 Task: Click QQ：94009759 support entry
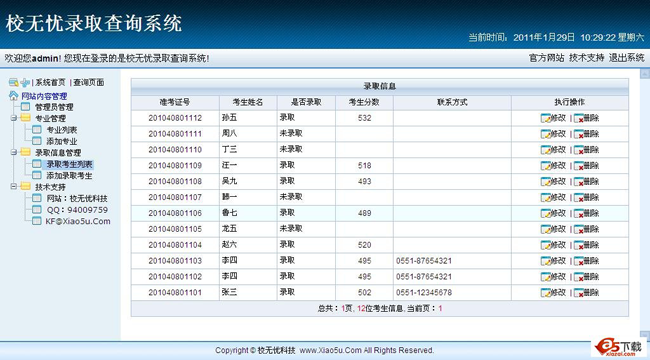click(x=77, y=210)
